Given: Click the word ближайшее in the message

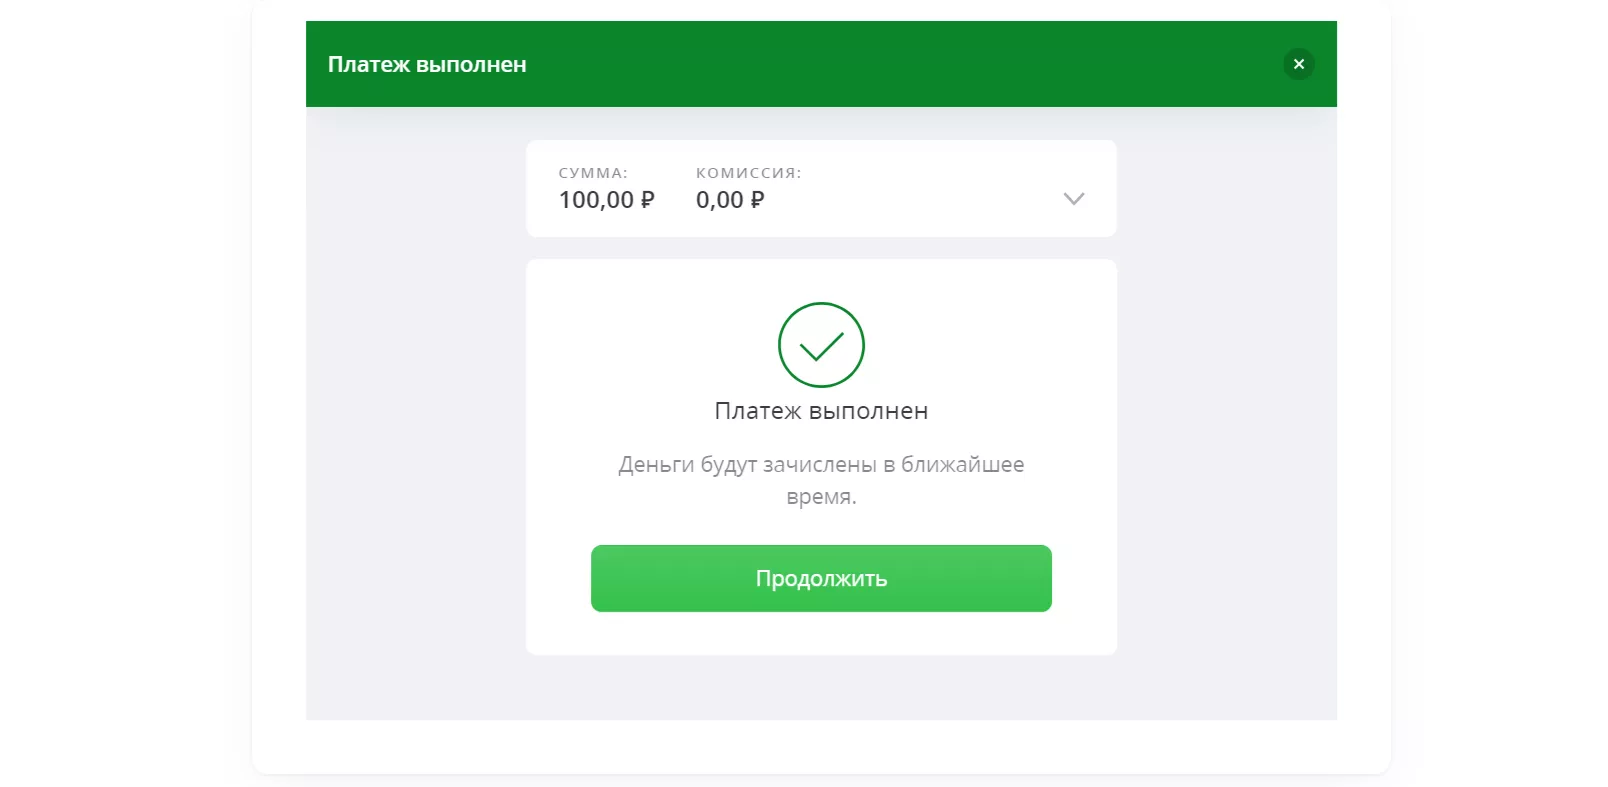Looking at the screenshot, I should coord(962,465).
